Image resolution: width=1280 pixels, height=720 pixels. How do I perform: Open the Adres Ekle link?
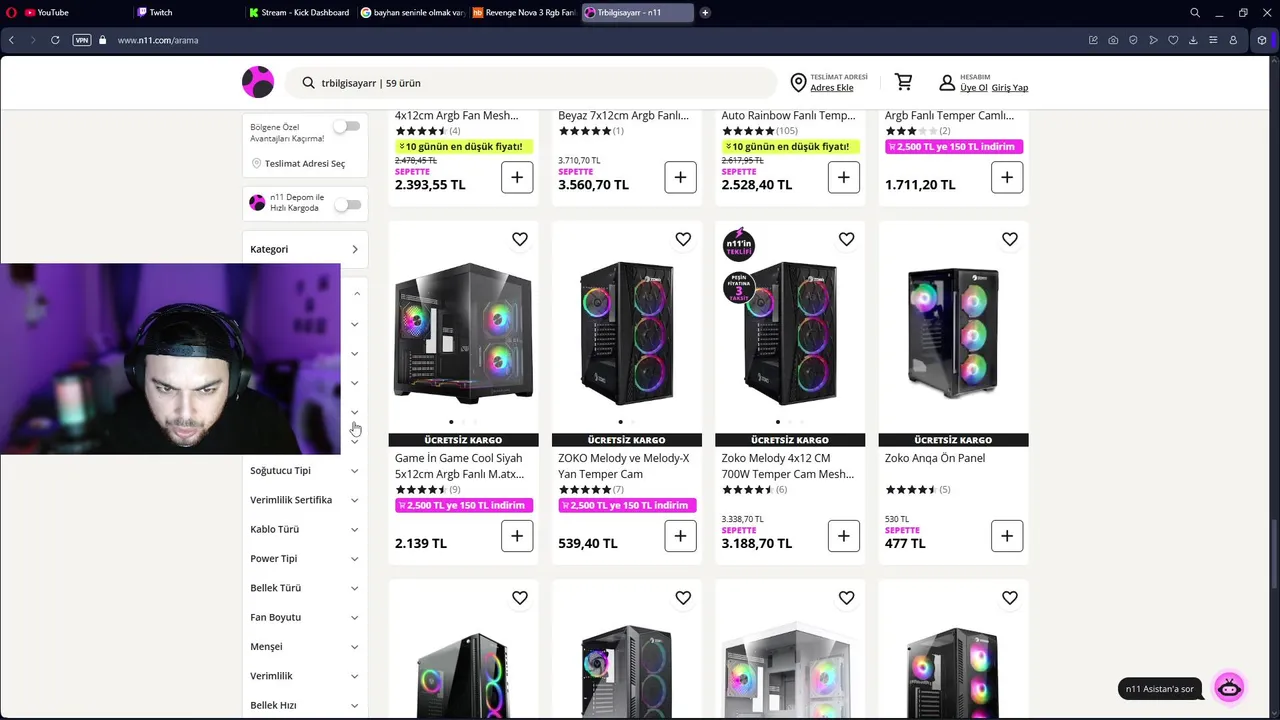[832, 88]
